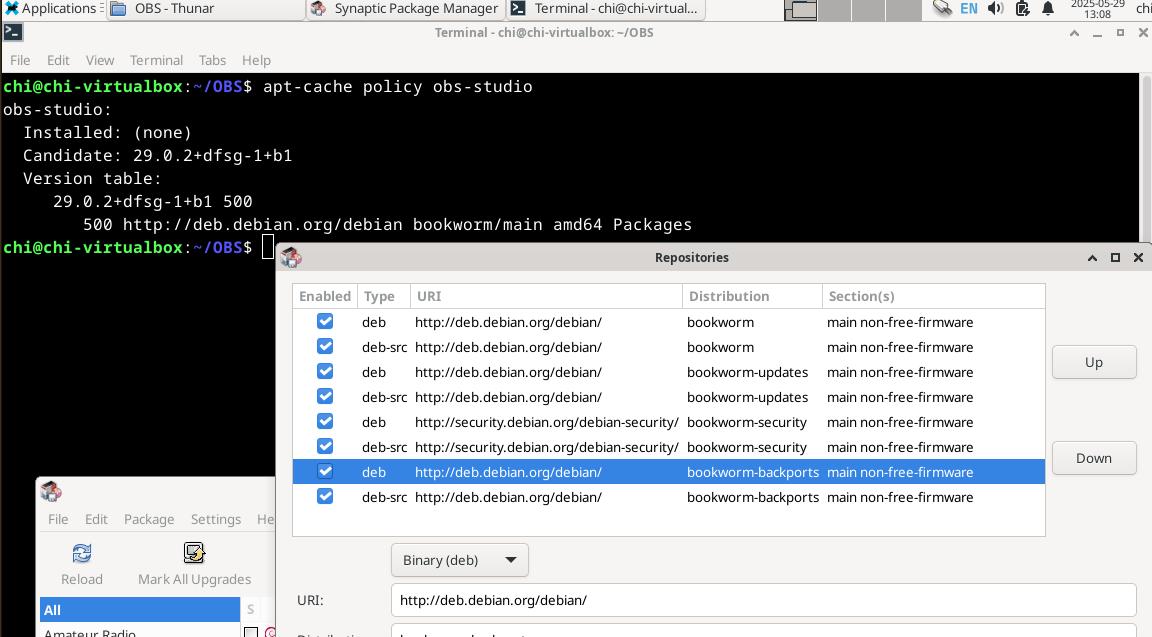
Task: Click the battery power manager tray icon
Action: (x=1022, y=9)
